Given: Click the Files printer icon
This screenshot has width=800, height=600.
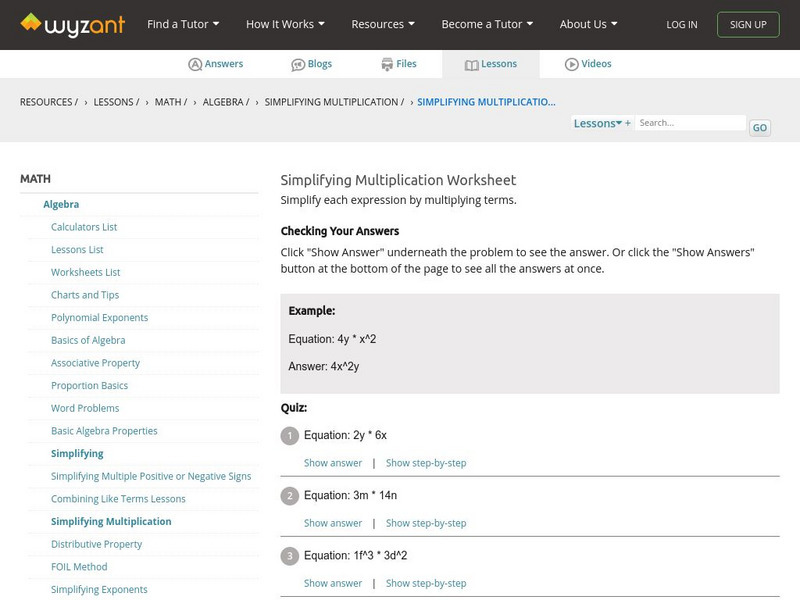Looking at the screenshot, I should click(387, 64).
